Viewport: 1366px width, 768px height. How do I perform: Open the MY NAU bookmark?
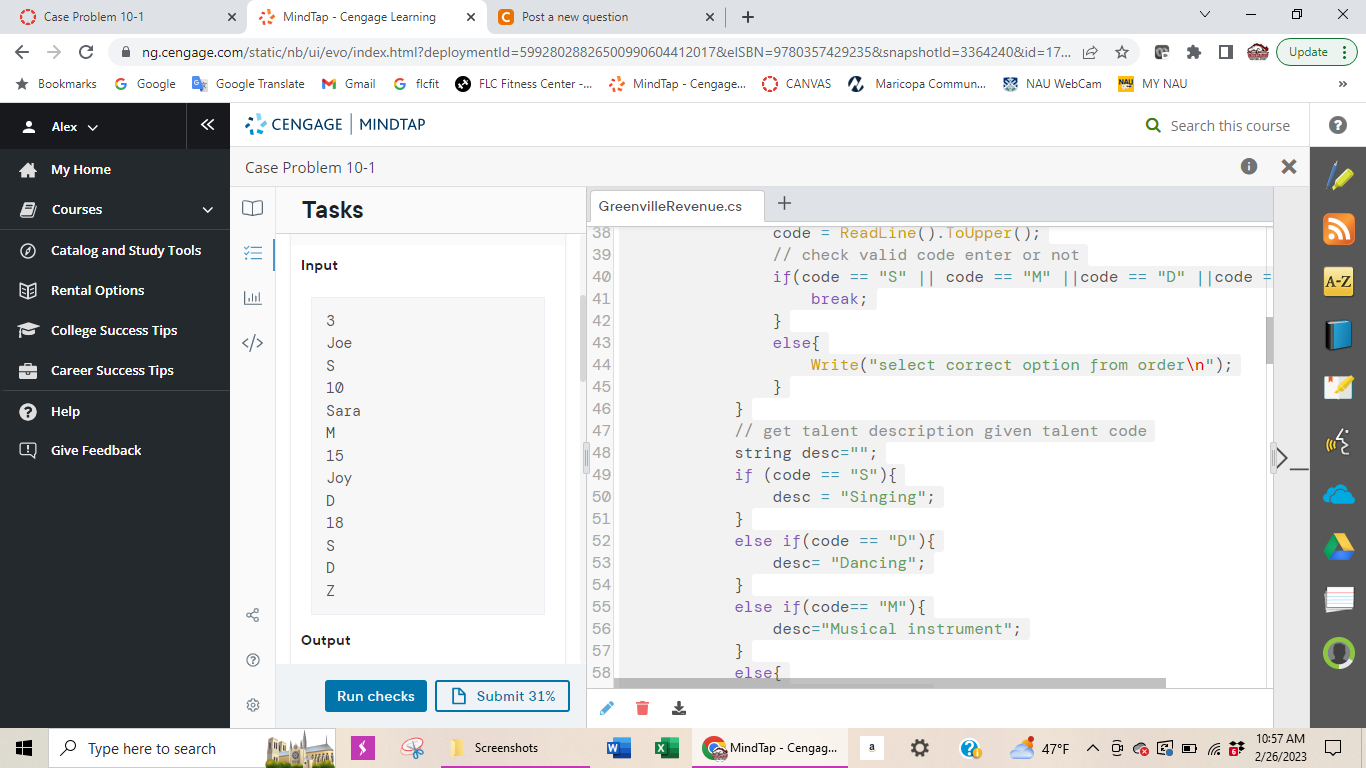pyautogui.click(x=1152, y=84)
